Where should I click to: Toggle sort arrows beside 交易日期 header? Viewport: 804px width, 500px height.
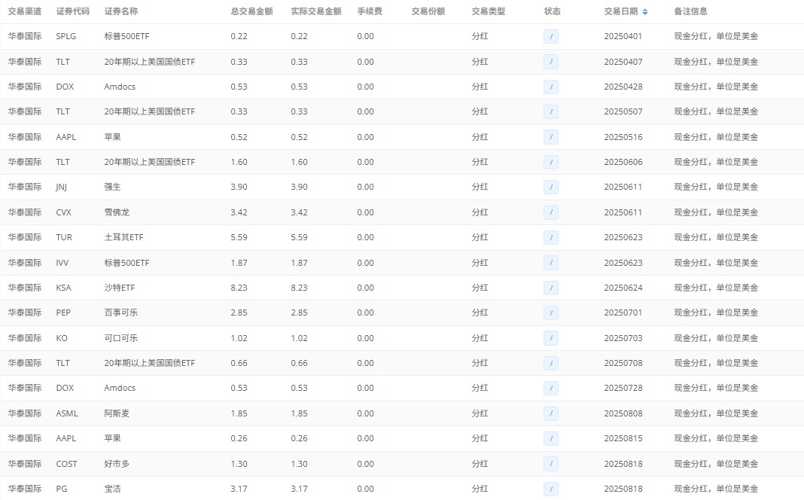[x=645, y=11]
